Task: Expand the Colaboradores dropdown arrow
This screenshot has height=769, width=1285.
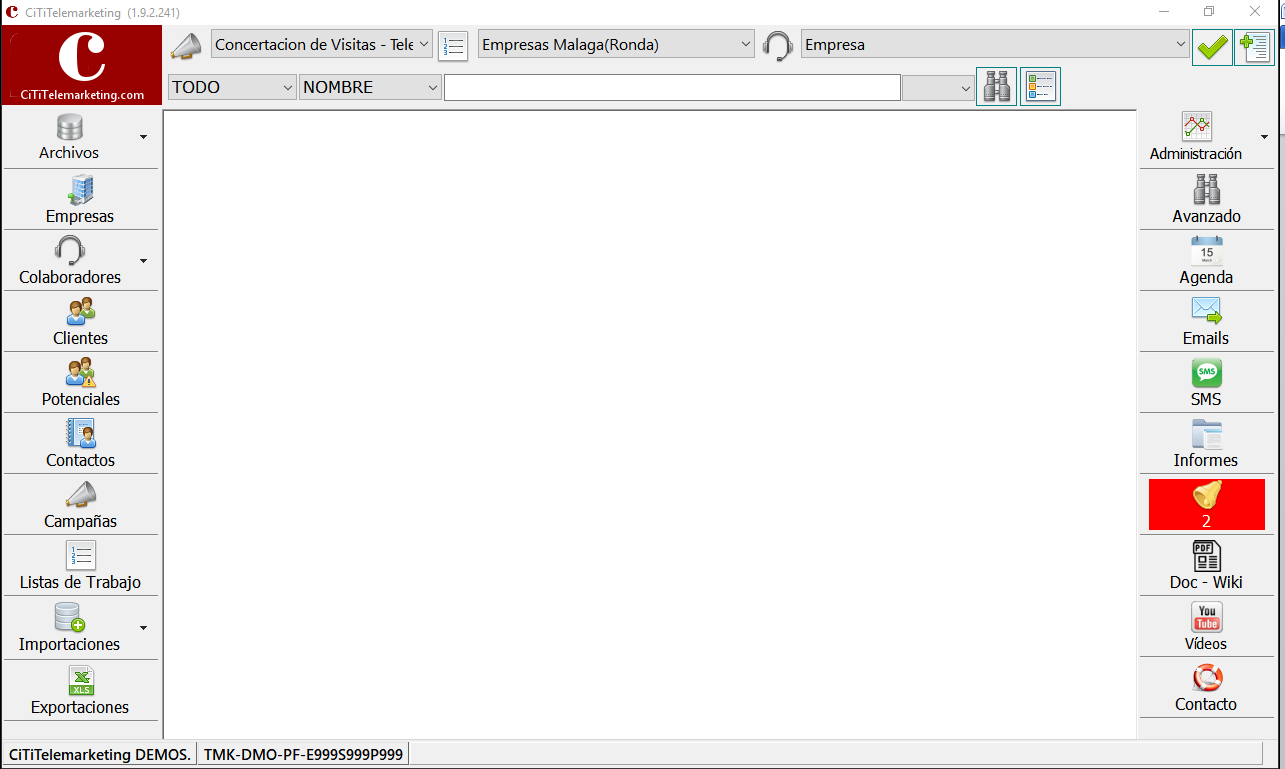Action: point(143,261)
